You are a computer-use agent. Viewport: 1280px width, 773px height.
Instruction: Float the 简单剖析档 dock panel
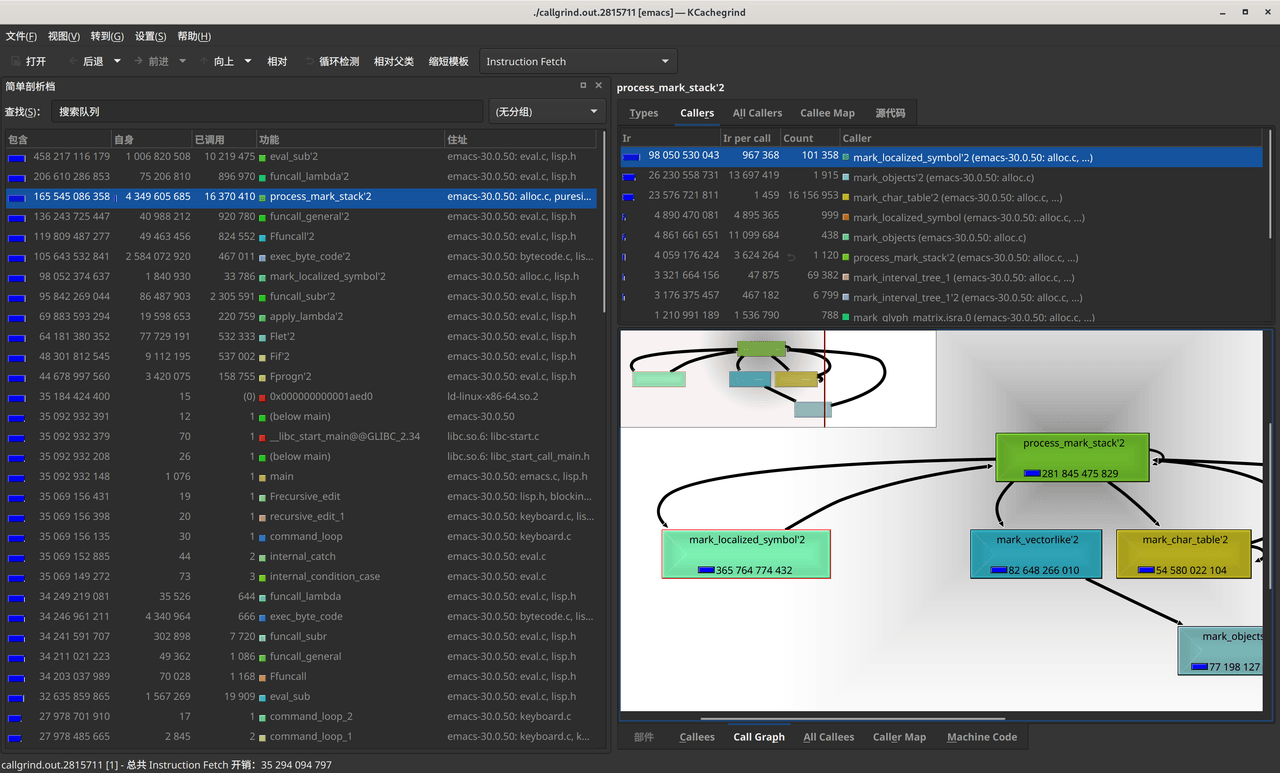pyautogui.click(x=583, y=86)
